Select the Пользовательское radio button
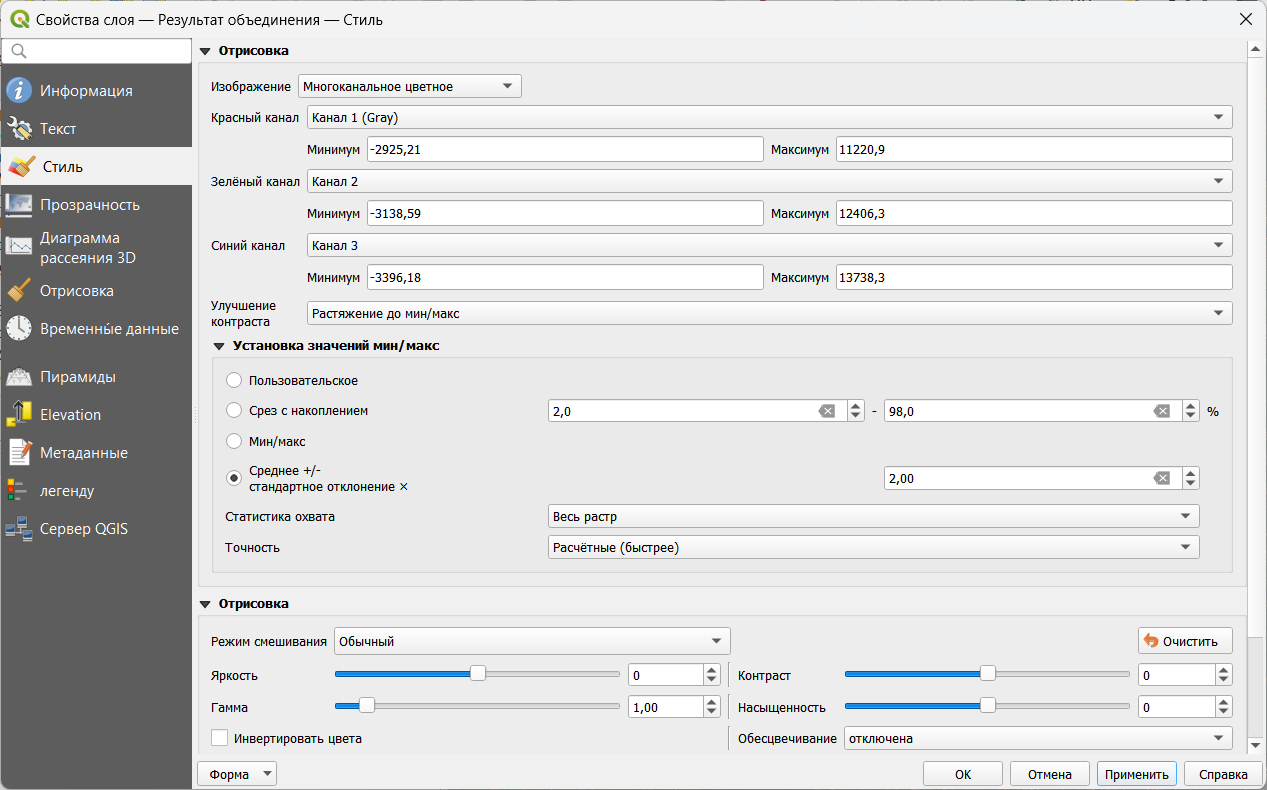Screen dimensions: 1267x790 234,381
